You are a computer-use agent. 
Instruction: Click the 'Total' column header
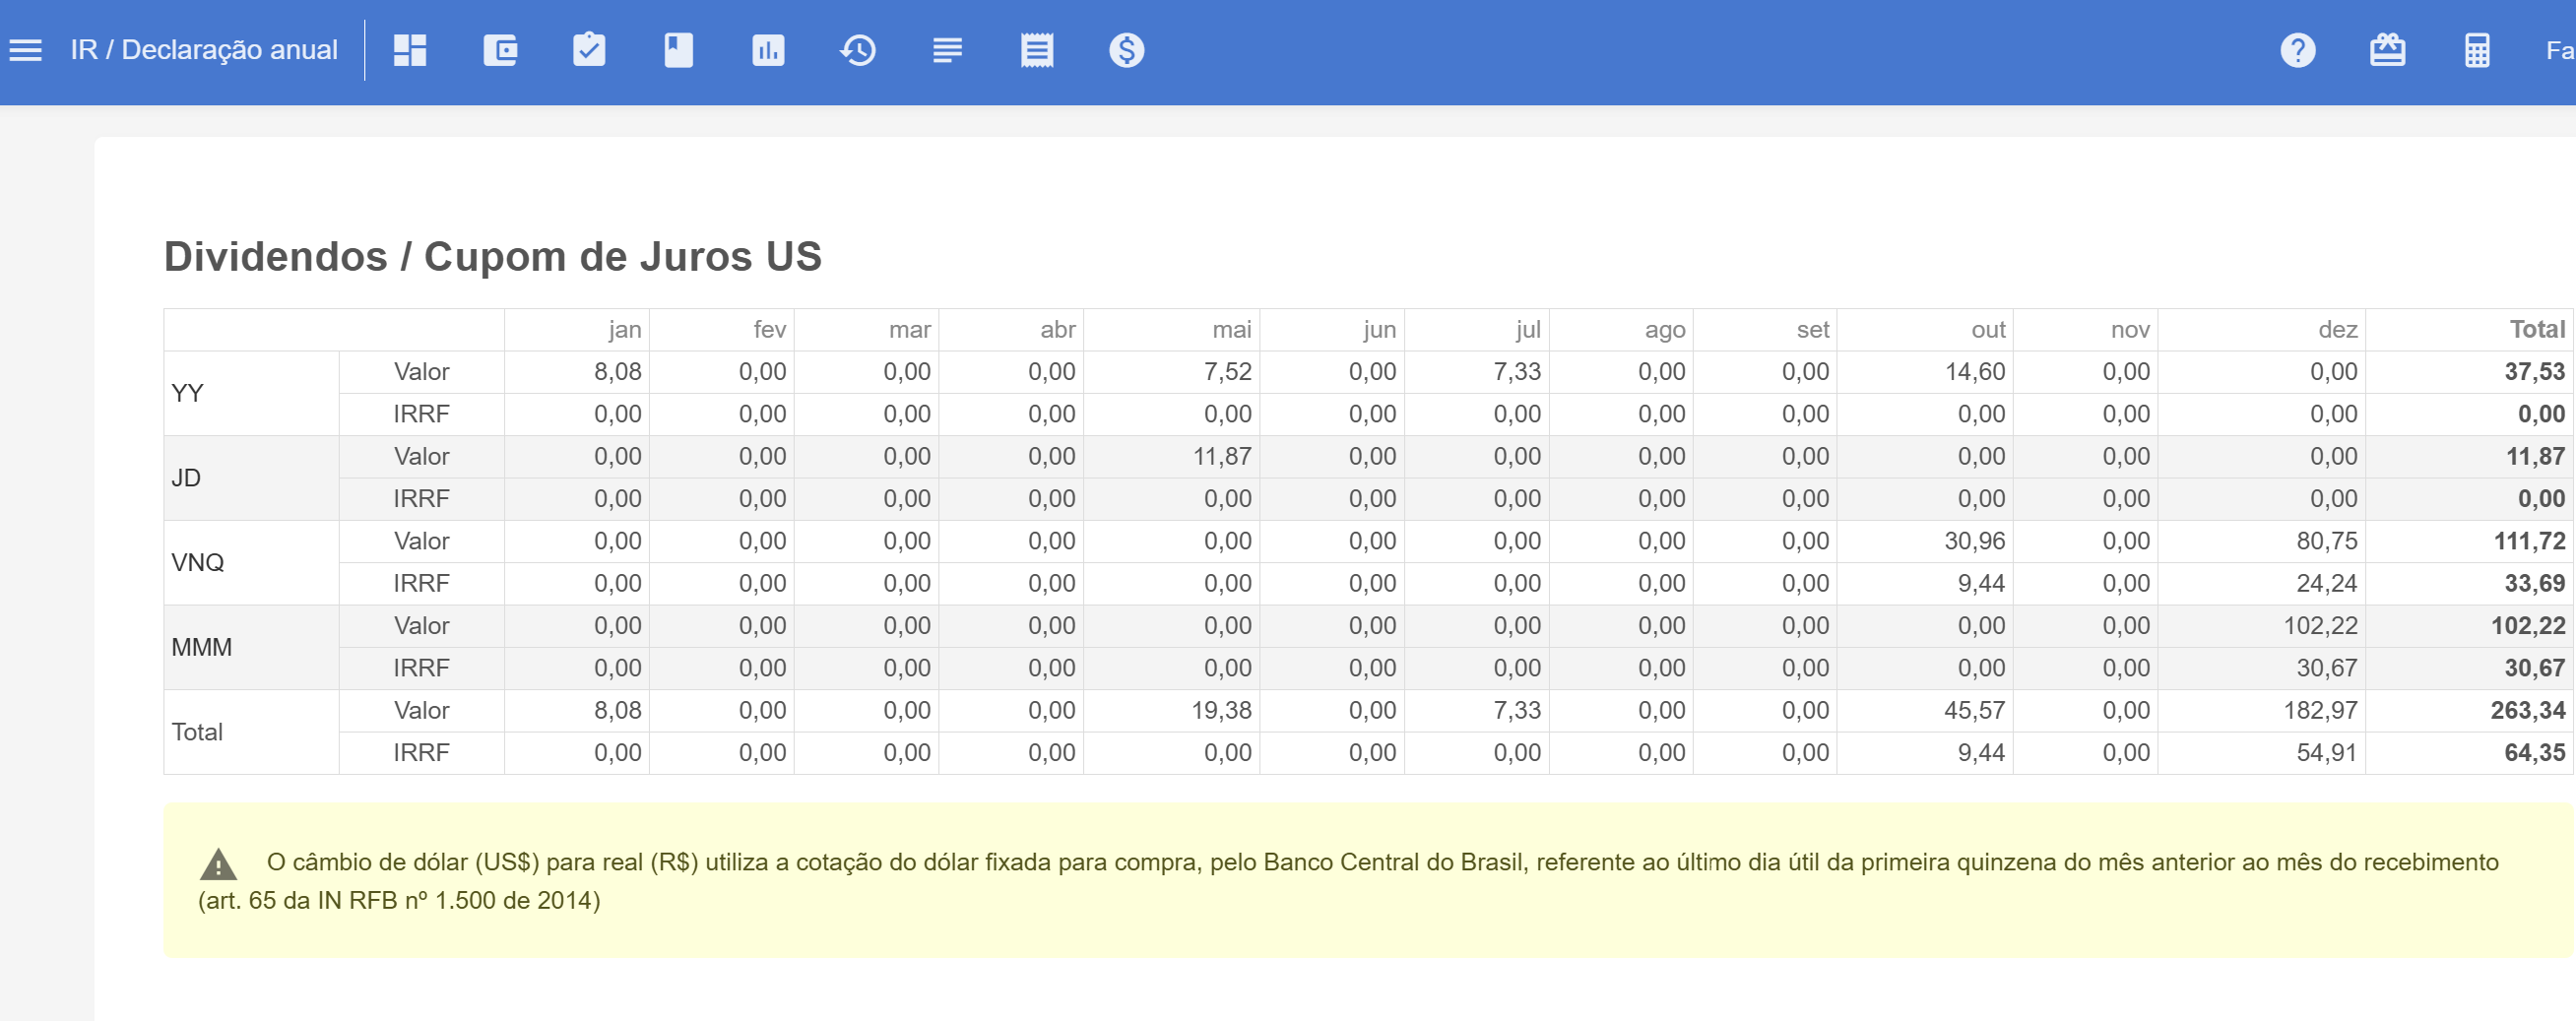pos(2536,329)
